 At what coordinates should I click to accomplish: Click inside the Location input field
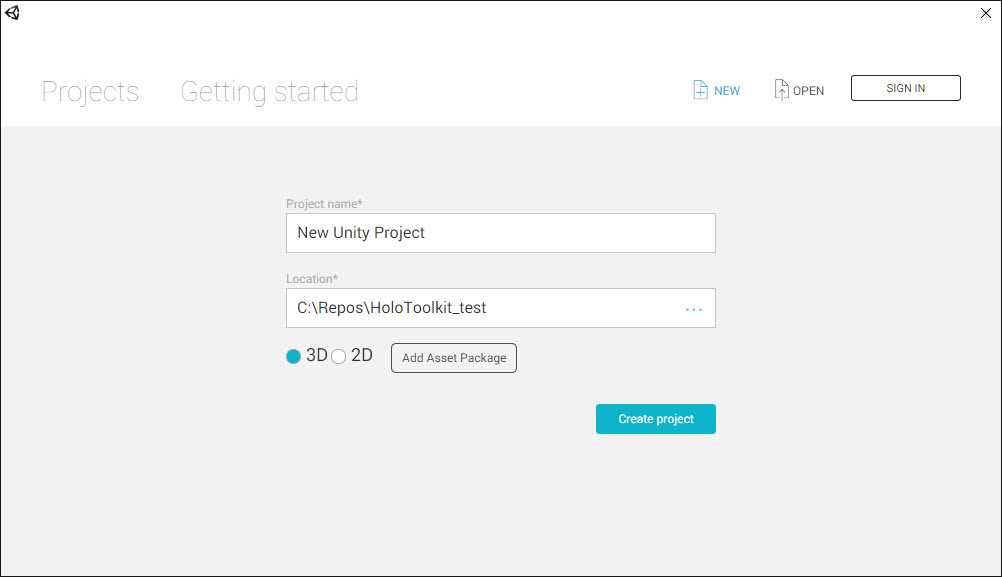coord(480,308)
